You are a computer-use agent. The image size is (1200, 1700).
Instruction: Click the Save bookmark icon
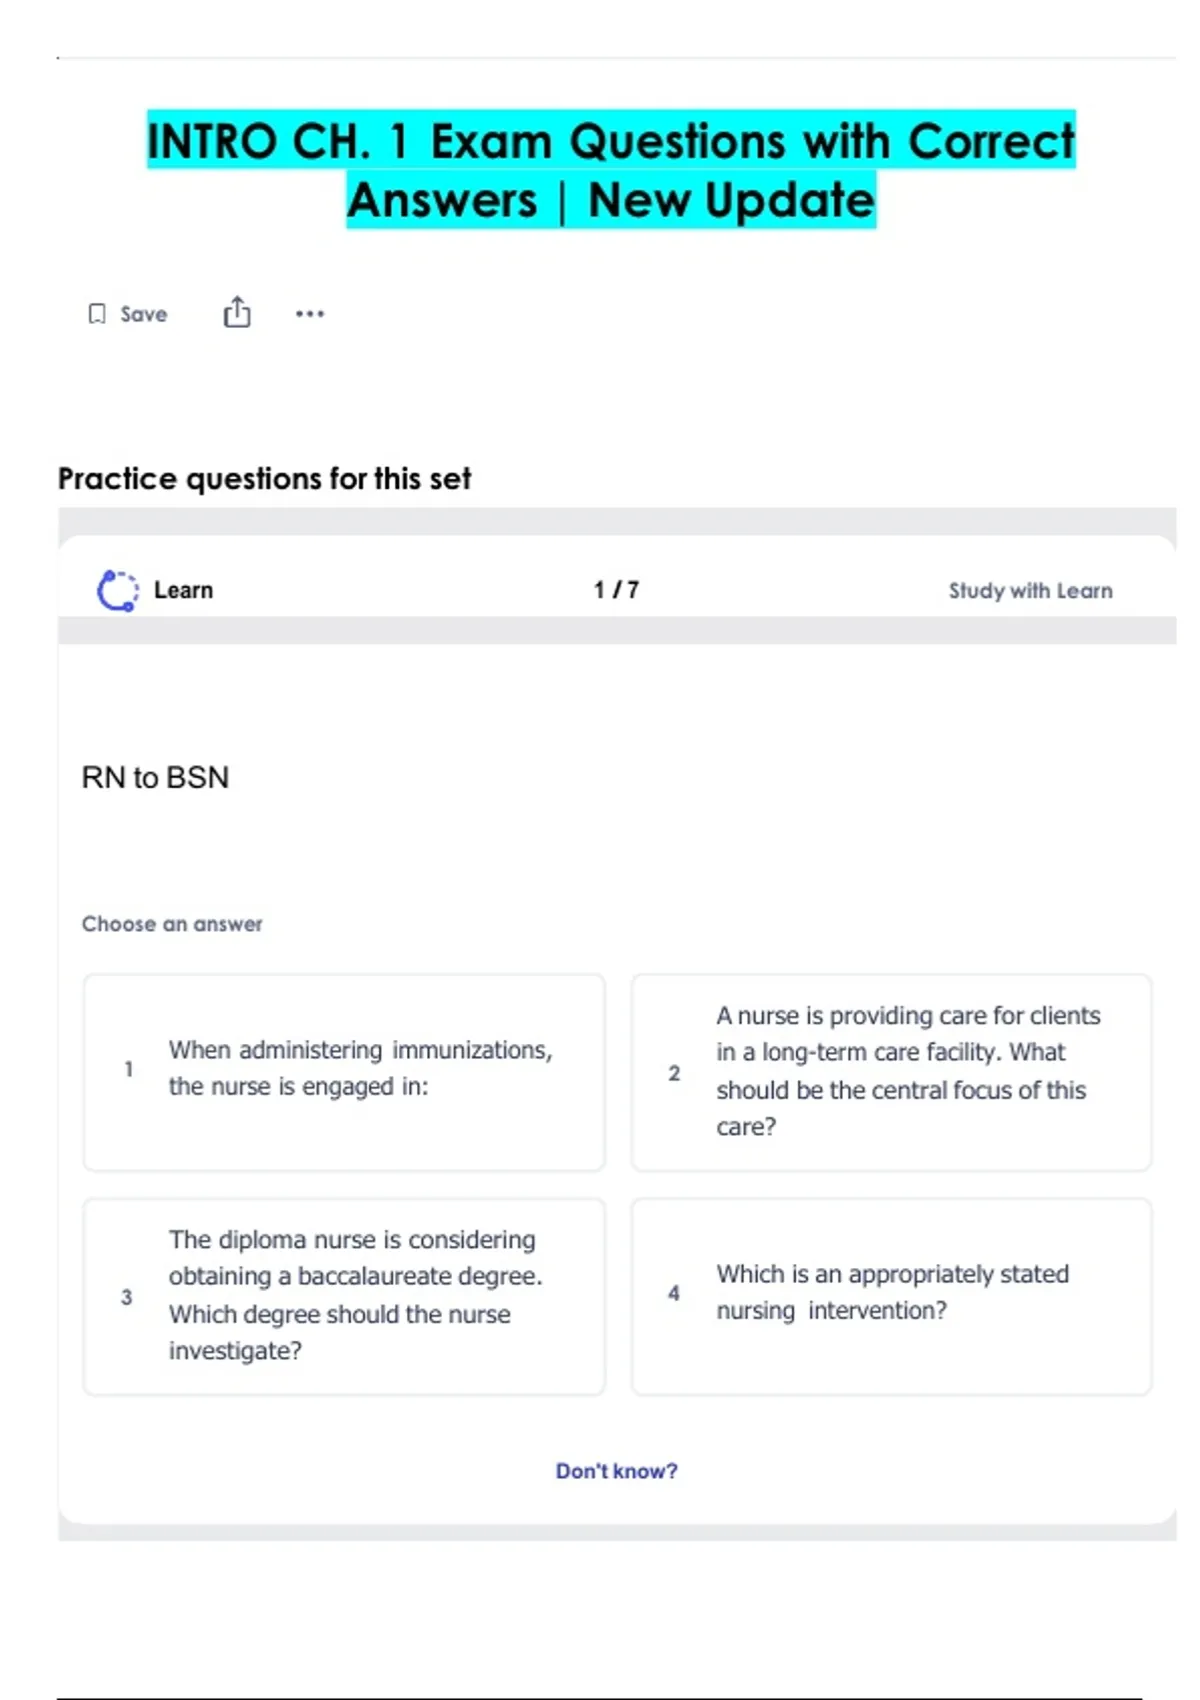coord(97,314)
